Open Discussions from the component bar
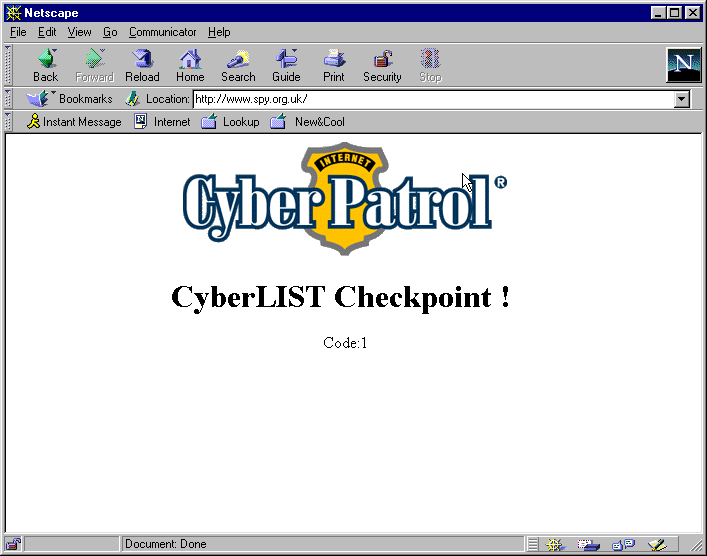707x556 pixels. coord(623,545)
